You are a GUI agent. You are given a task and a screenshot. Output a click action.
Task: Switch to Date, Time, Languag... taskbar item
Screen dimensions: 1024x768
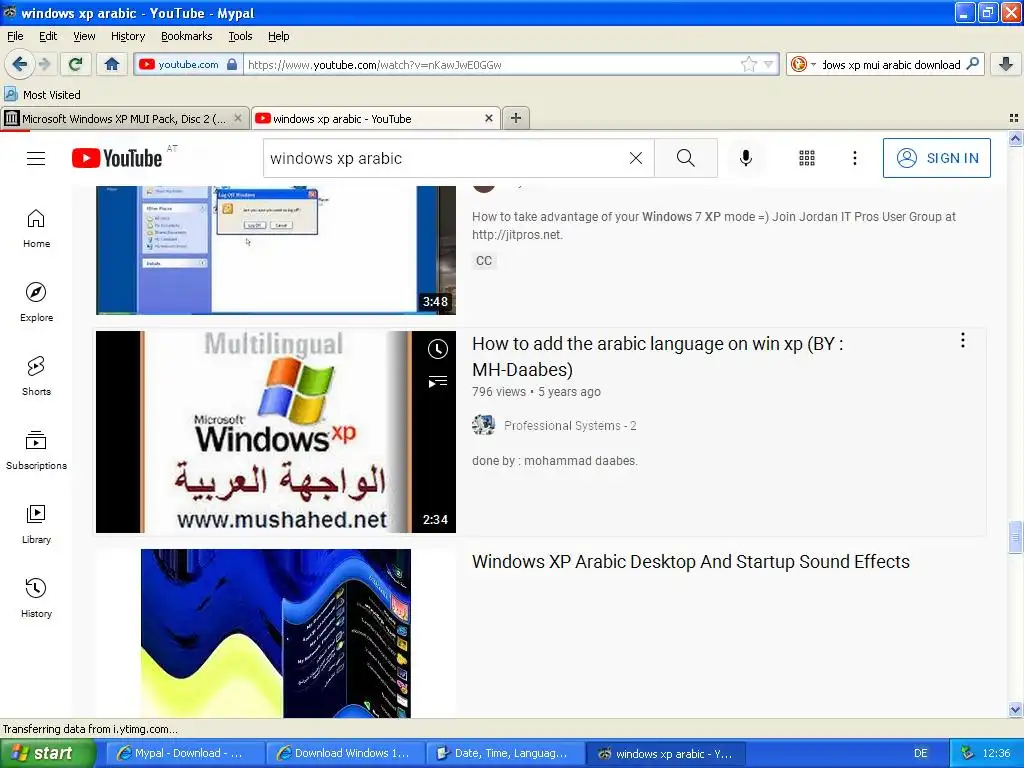click(x=505, y=753)
